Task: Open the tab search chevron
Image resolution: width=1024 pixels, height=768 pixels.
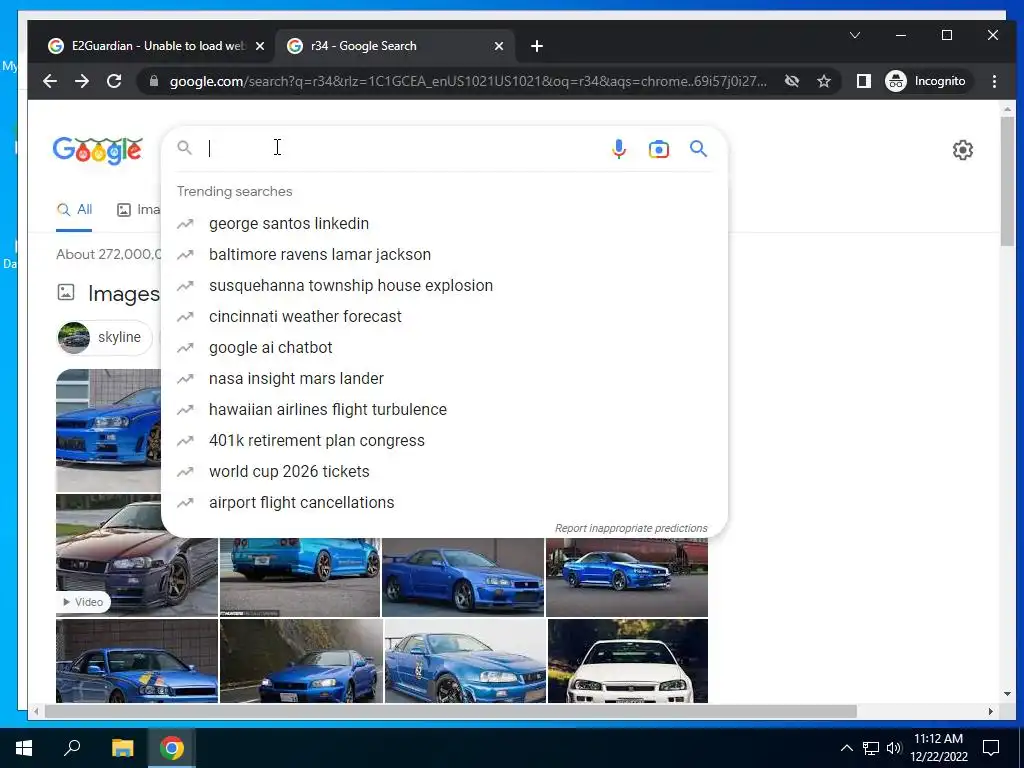Action: [x=854, y=35]
